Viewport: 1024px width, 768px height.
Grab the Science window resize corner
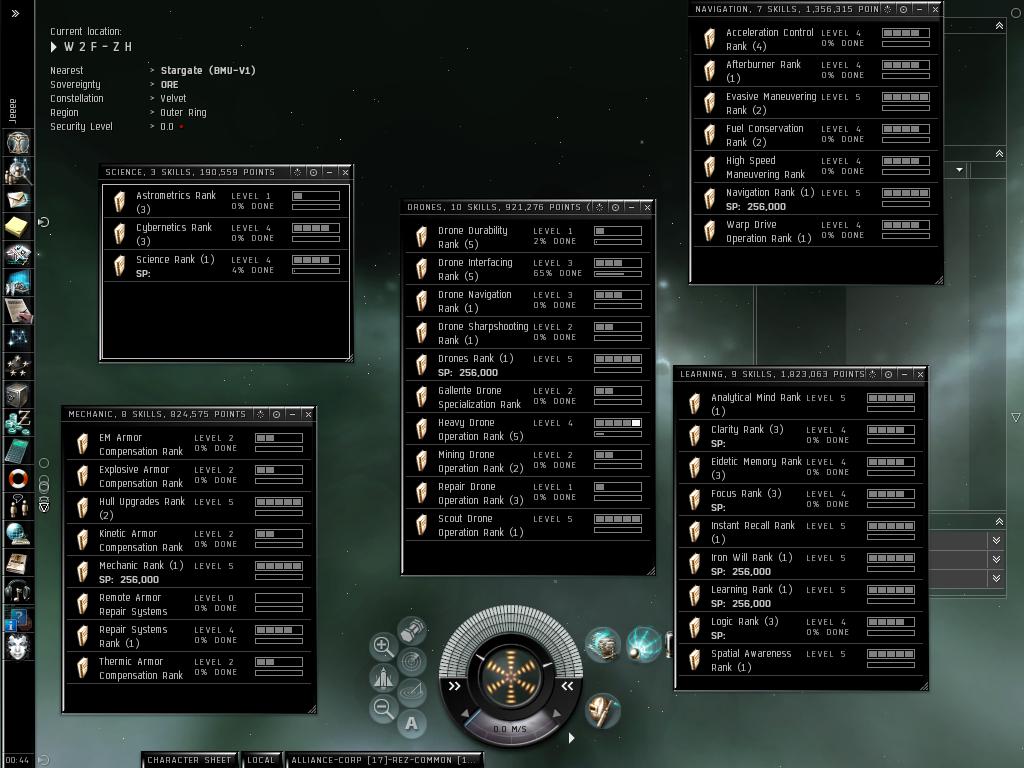tap(349, 357)
